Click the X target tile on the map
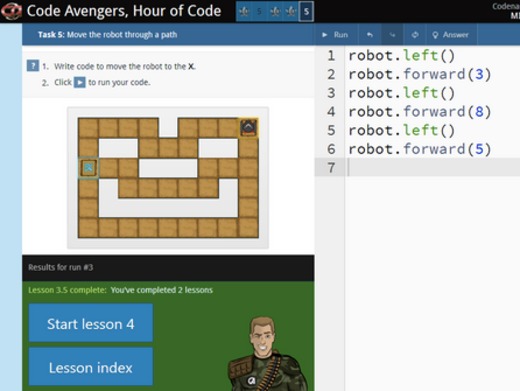 [x=88, y=168]
